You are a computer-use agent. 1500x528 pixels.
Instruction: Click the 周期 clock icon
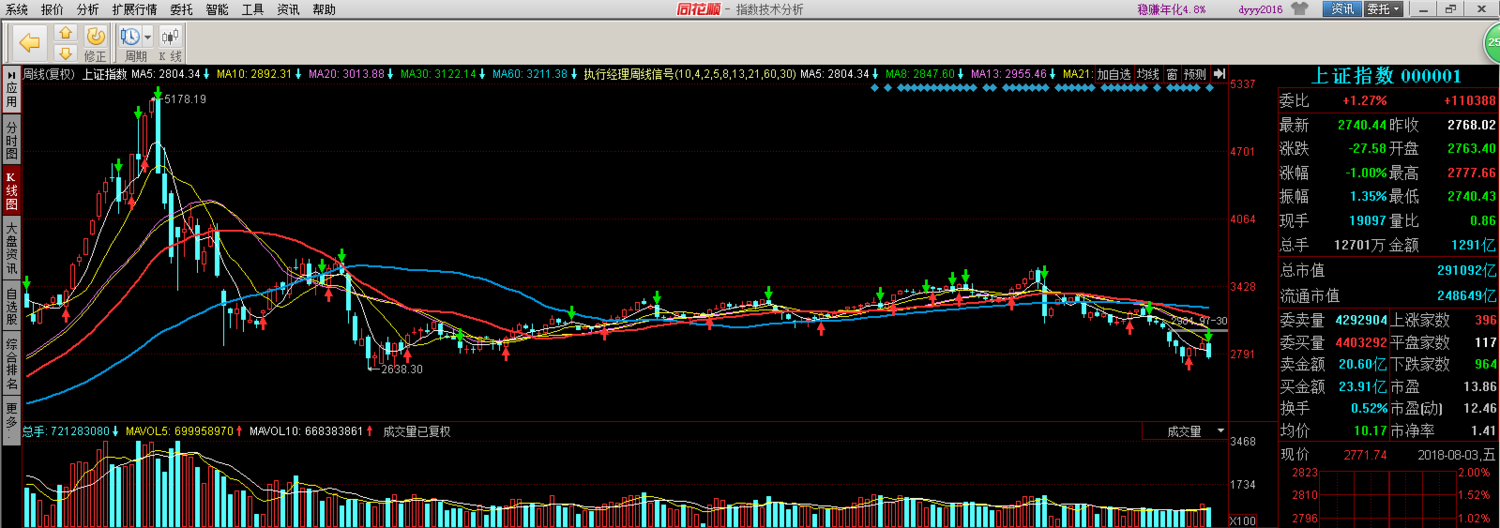[x=131, y=36]
